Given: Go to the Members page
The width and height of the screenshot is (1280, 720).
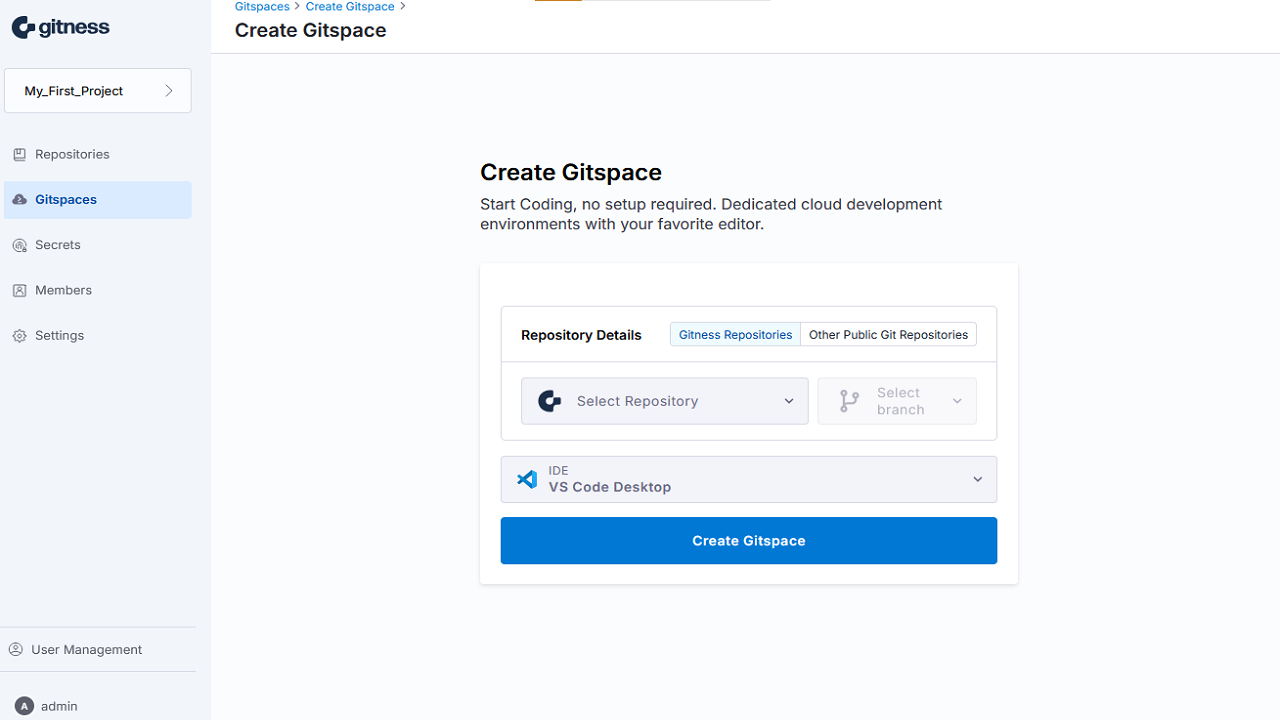Looking at the screenshot, I should tap(63, 291).
